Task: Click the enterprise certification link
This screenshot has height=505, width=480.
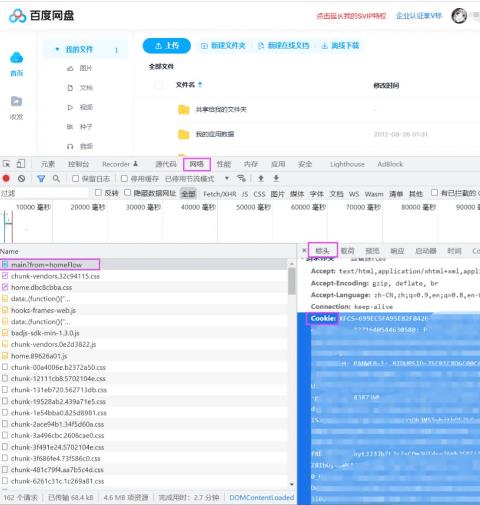Action: click(x=419, y=16)
